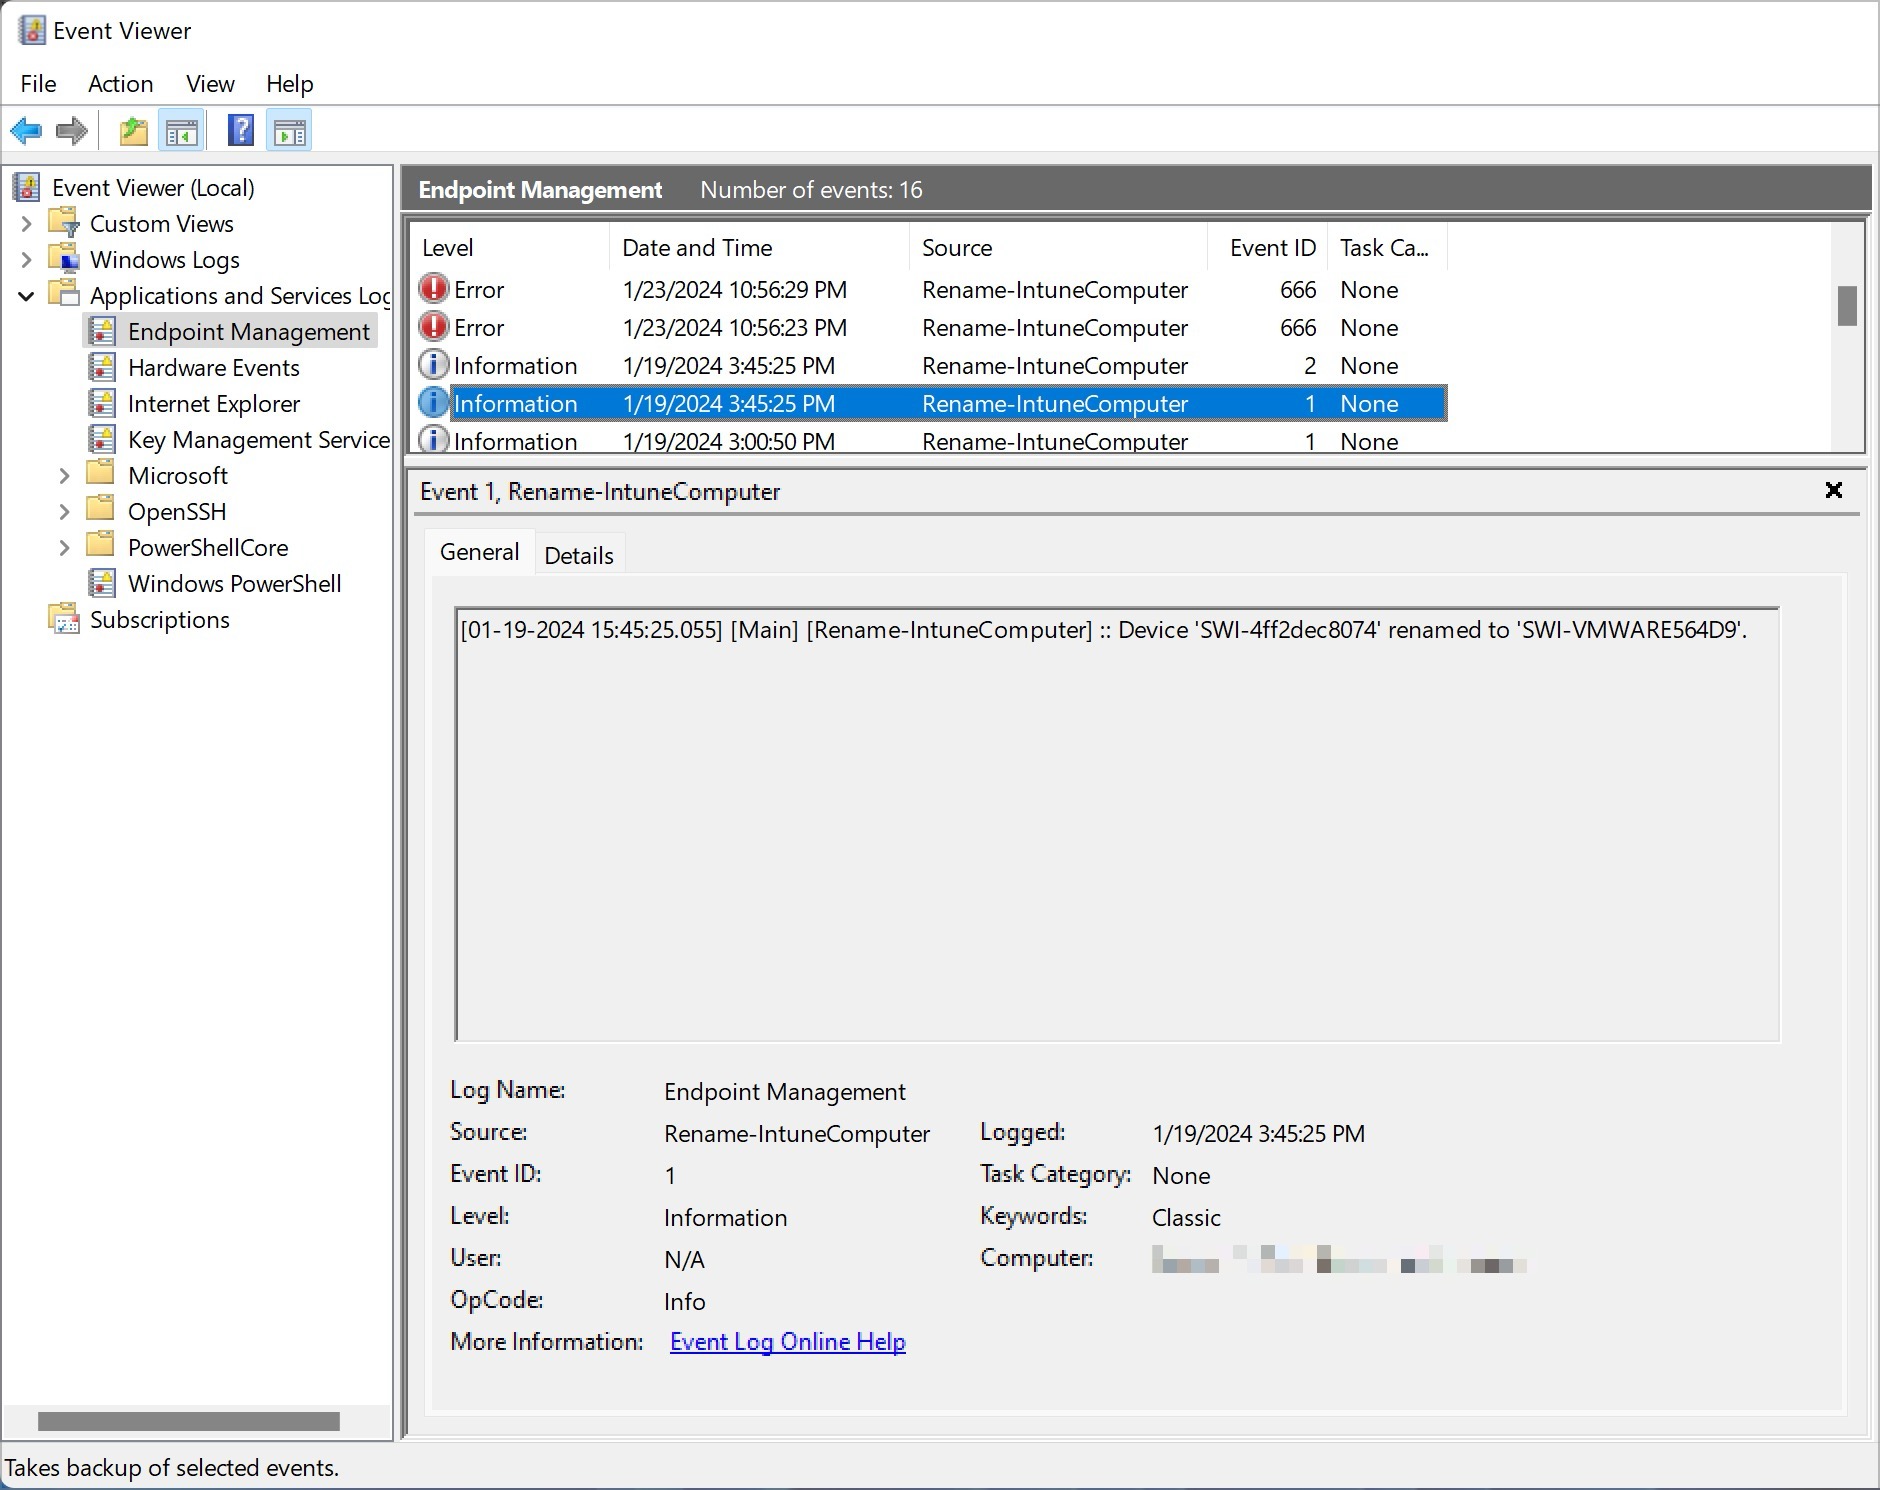
Task: Select the Hardware Events log
Action: point(213,367)
